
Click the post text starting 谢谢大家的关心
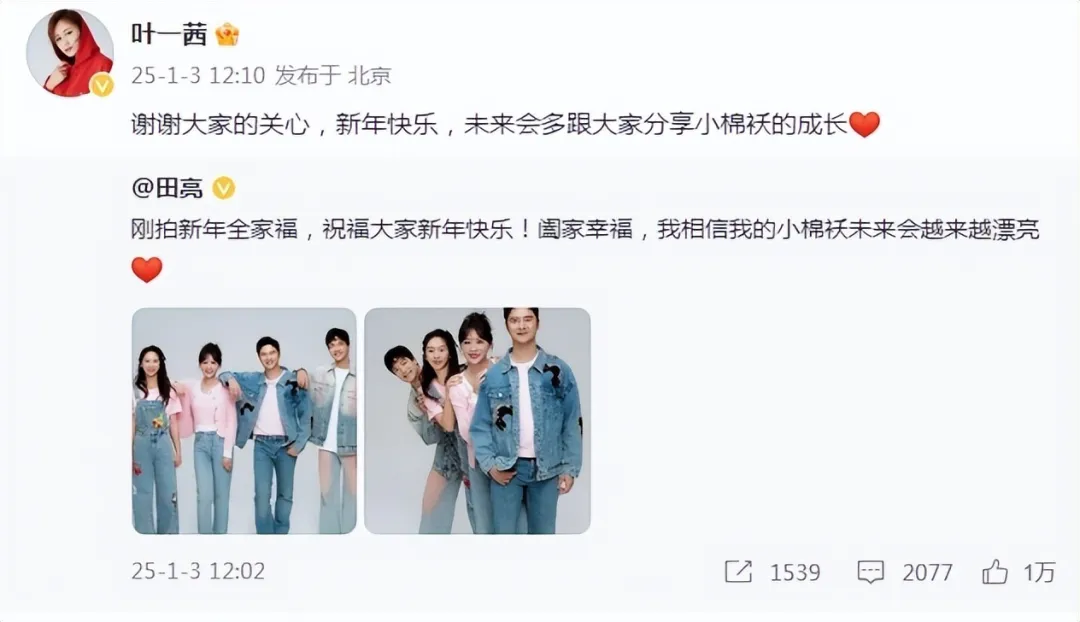click(x=489, y=125)
